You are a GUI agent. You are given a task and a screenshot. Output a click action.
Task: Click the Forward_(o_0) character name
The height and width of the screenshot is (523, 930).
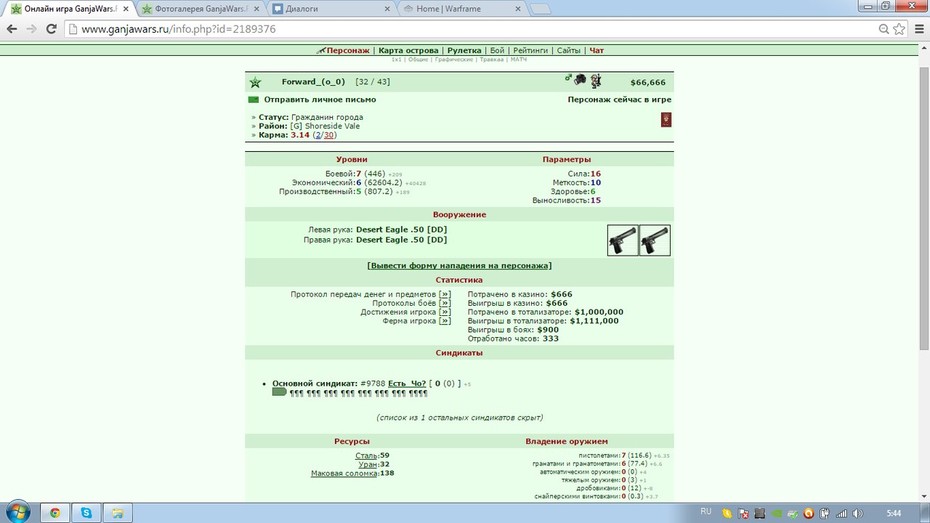(313, 82)
